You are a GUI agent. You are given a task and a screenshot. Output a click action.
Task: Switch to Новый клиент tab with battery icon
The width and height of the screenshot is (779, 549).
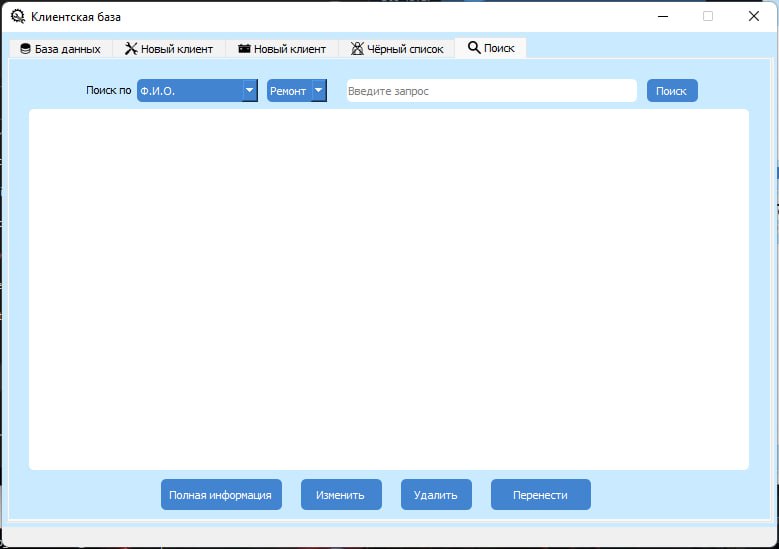coord(282,49)
